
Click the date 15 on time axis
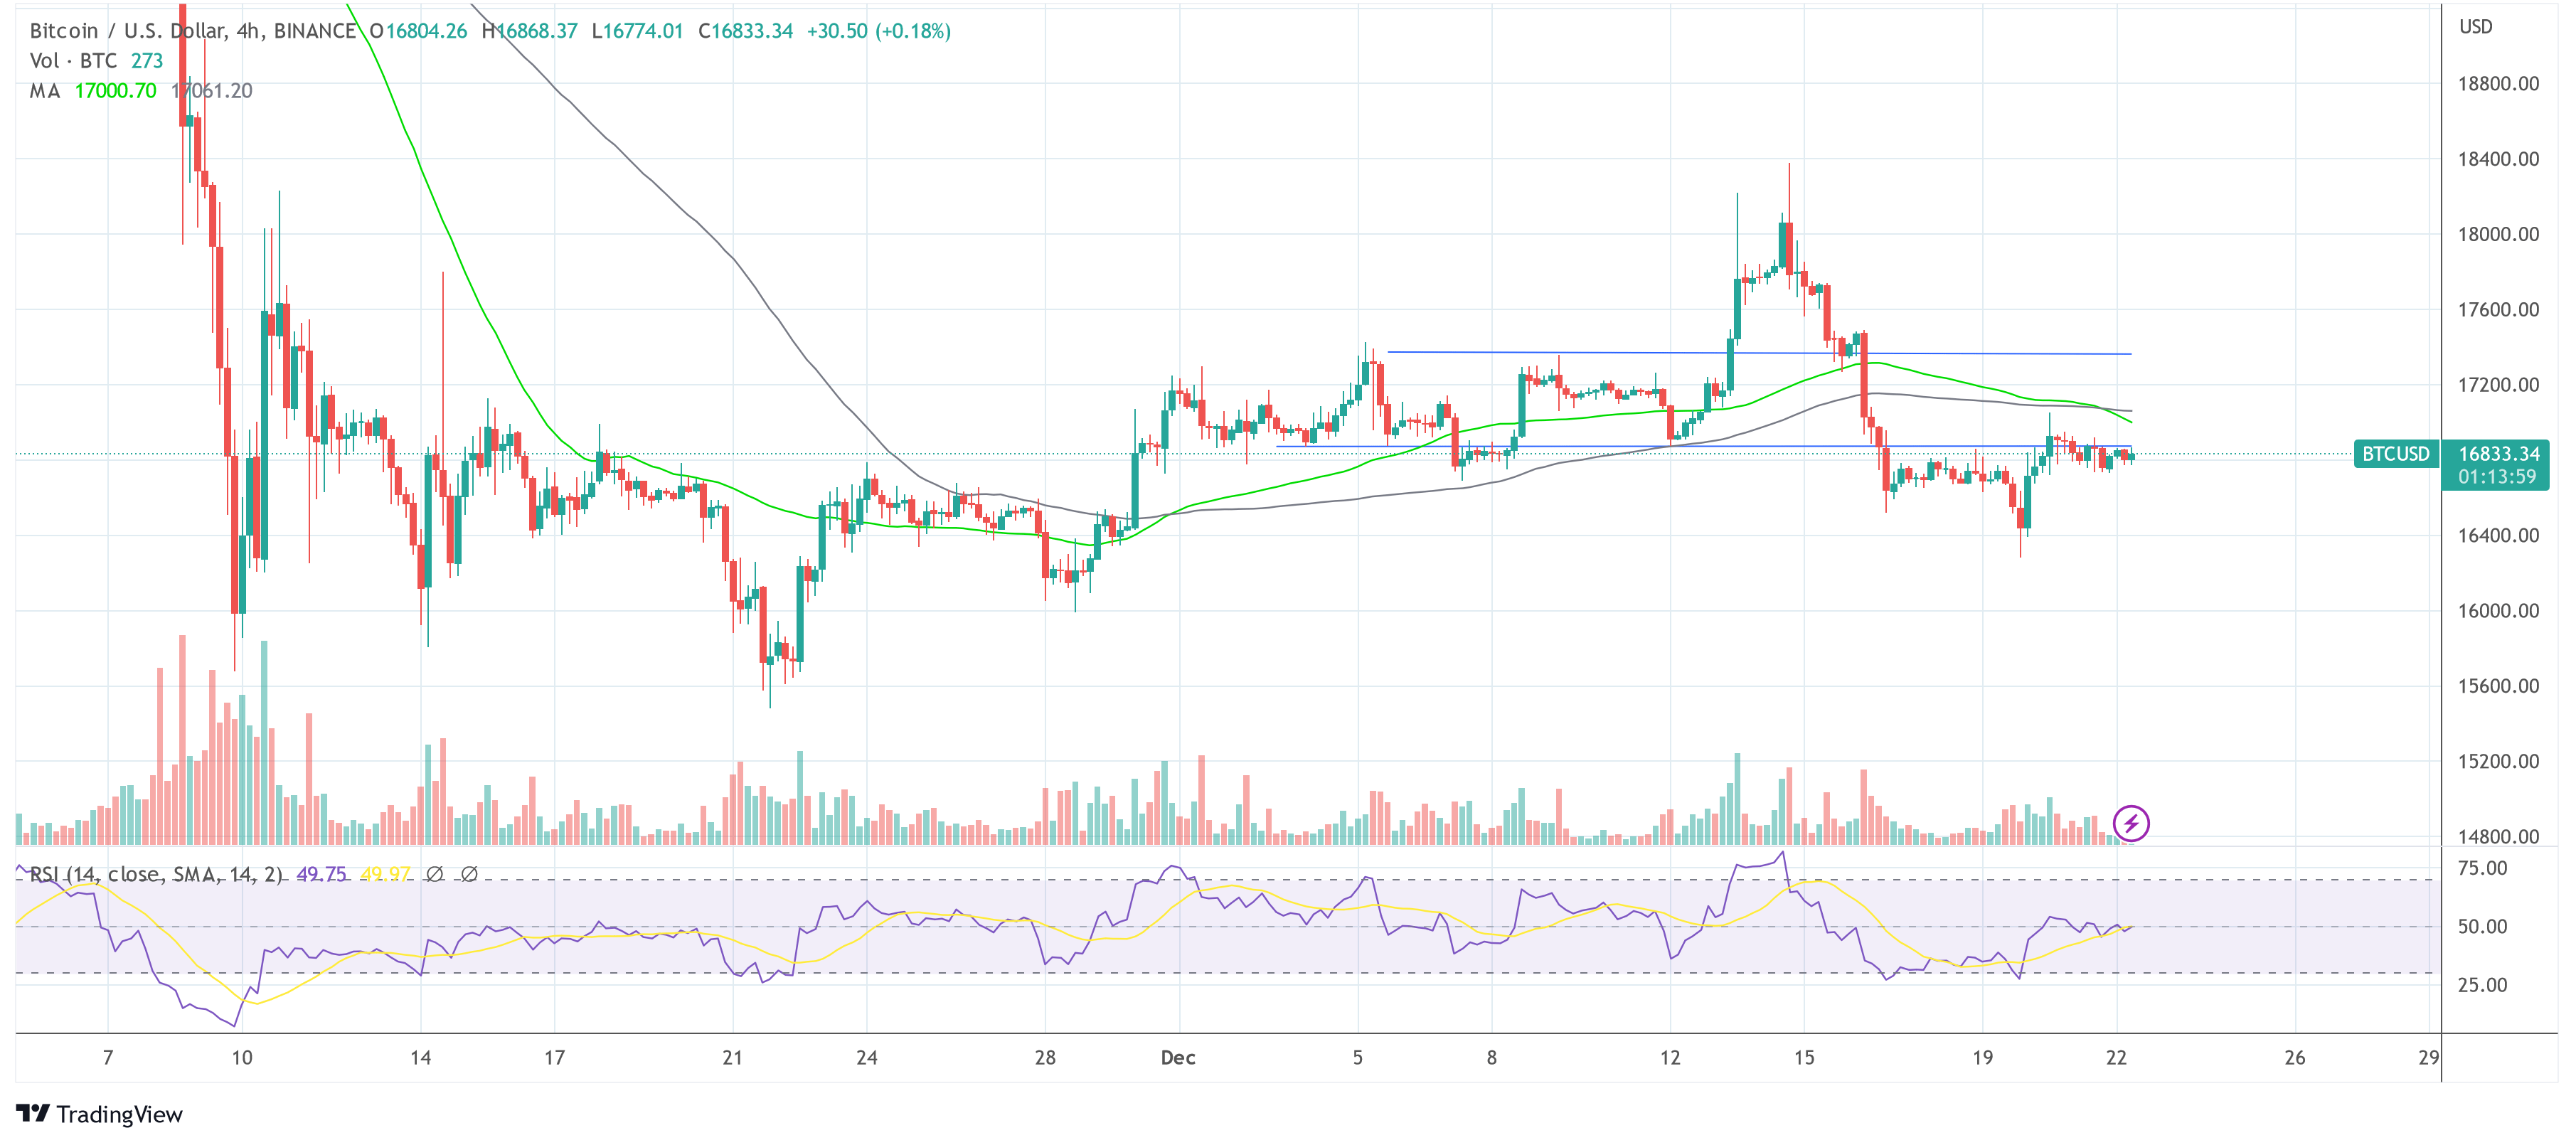(x=1804, y=1058)
